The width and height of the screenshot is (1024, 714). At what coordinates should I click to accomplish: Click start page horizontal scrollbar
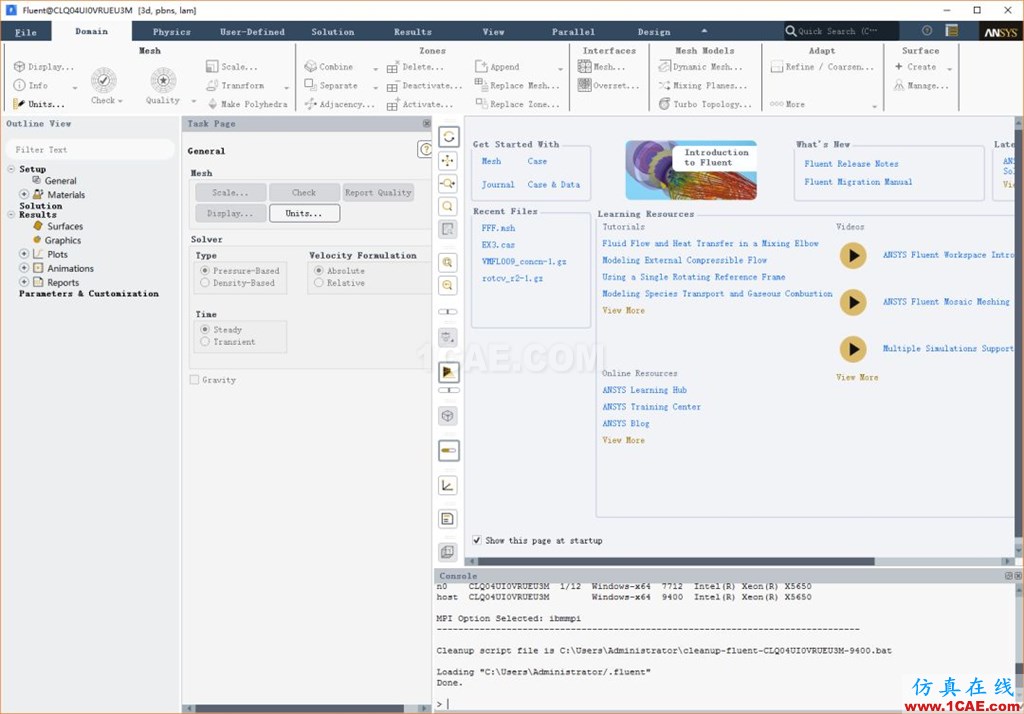[675, 561]
